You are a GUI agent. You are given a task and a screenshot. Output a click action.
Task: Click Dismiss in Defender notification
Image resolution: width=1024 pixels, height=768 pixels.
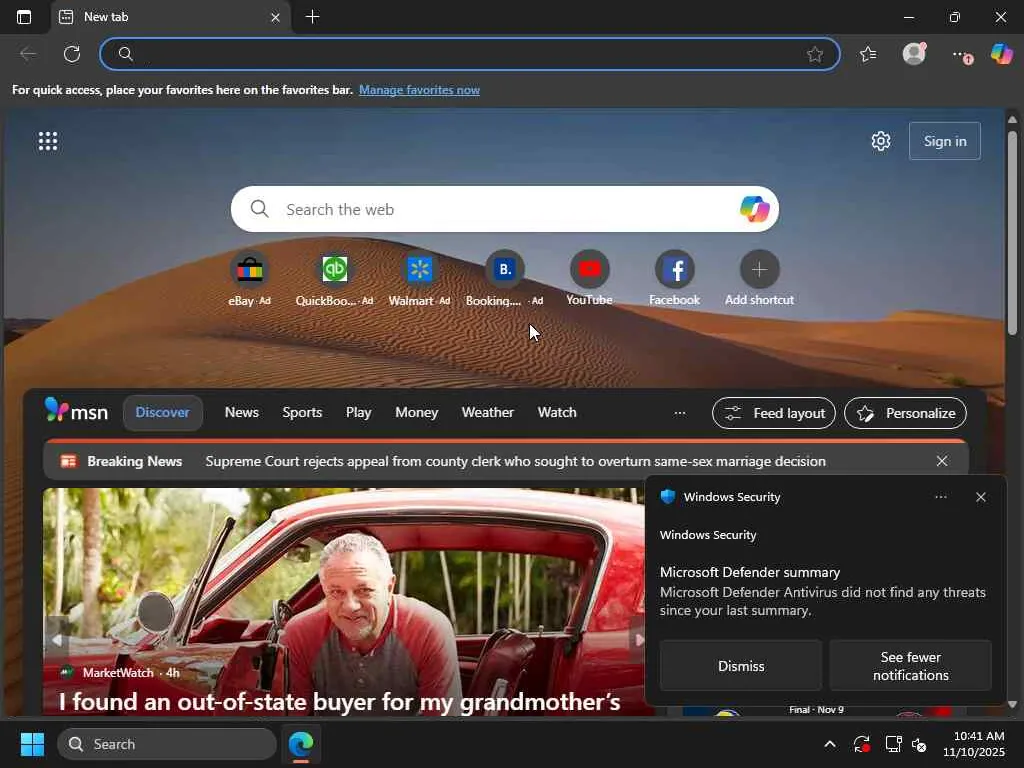pos(741,665)
